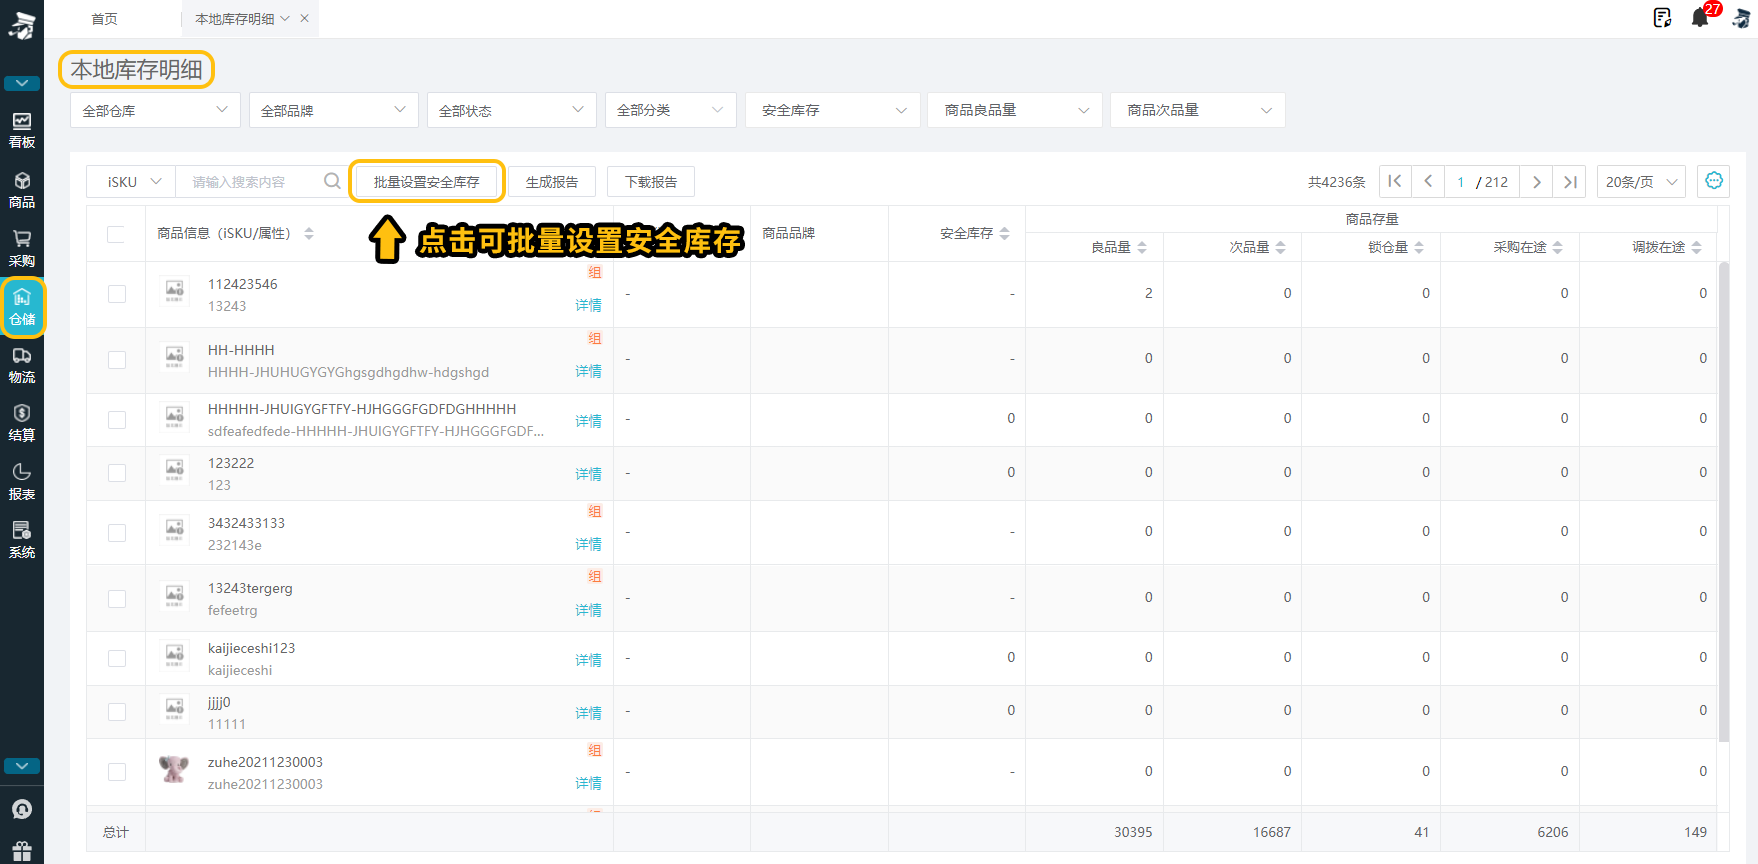The width and height of the screenshot is (1758, 864).
Task: Open the column settings round icon
Action: pyautogui.click(x=1714, y=181)
